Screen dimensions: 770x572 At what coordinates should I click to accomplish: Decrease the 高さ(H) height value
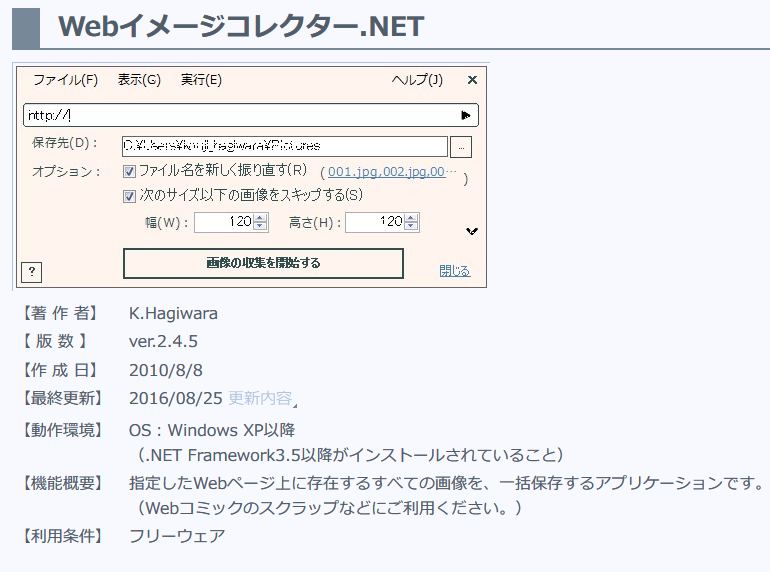(412, 226)
